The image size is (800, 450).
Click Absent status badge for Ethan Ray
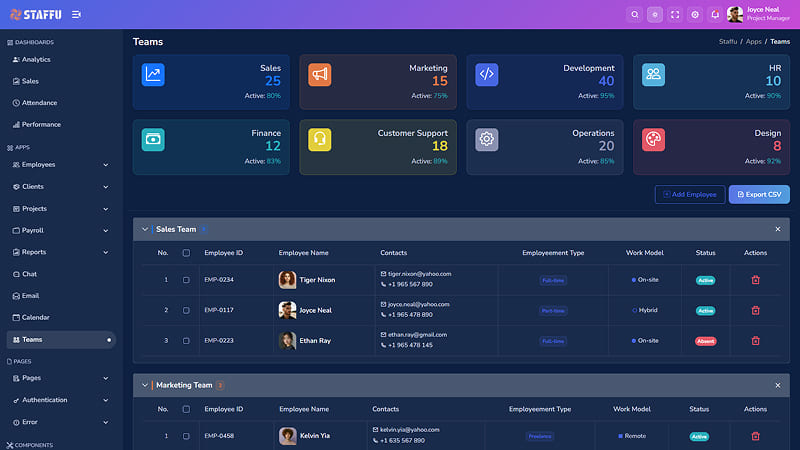[706, 341]
